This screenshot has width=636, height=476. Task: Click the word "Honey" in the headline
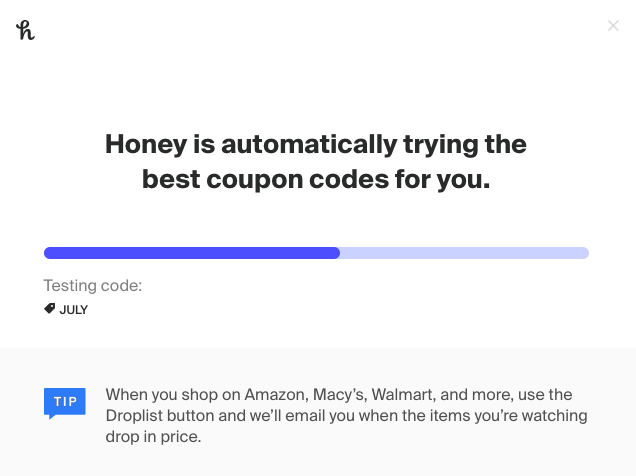point(146,145)
